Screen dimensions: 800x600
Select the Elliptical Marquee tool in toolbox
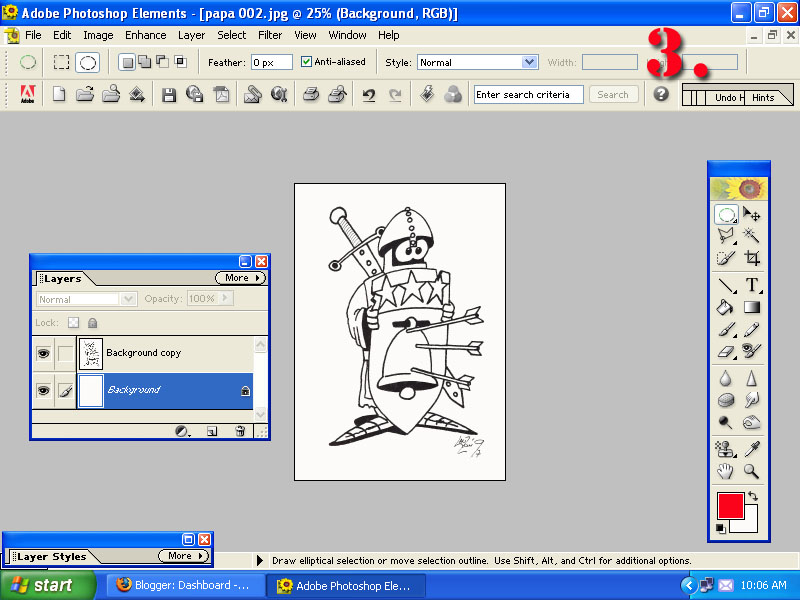point(726,214)
